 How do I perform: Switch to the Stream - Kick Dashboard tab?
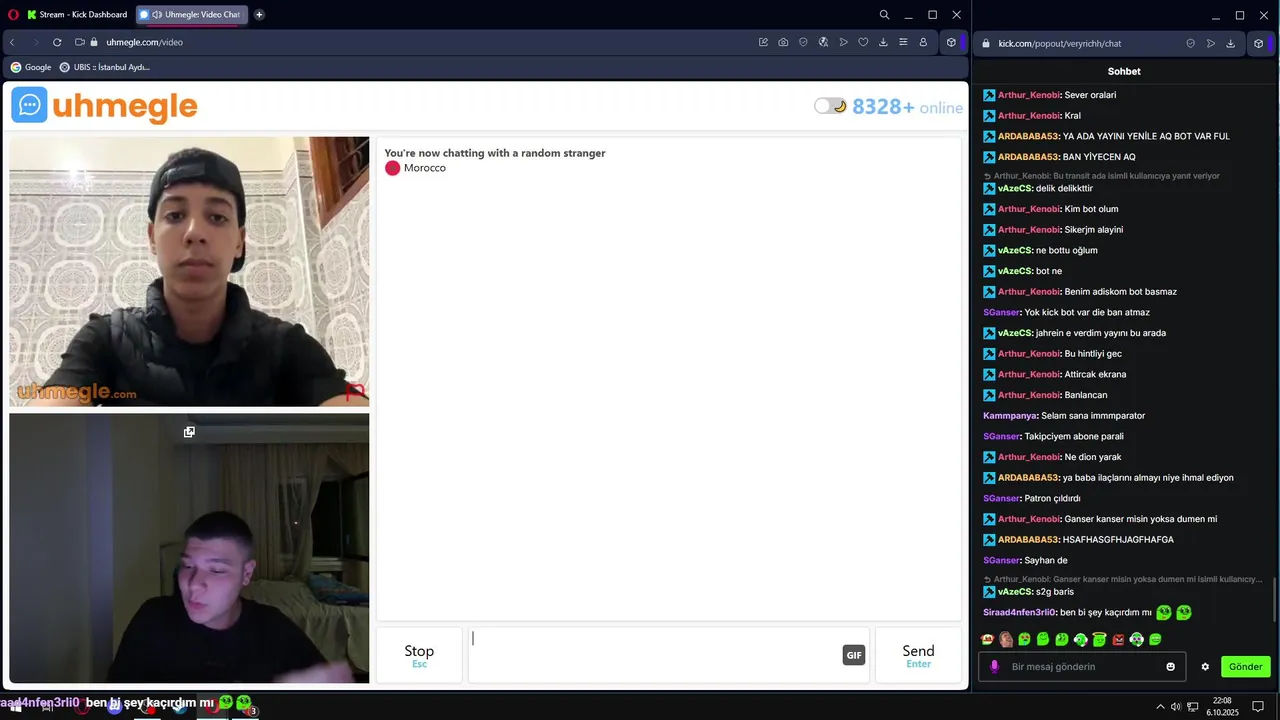(x=78, y=15)
